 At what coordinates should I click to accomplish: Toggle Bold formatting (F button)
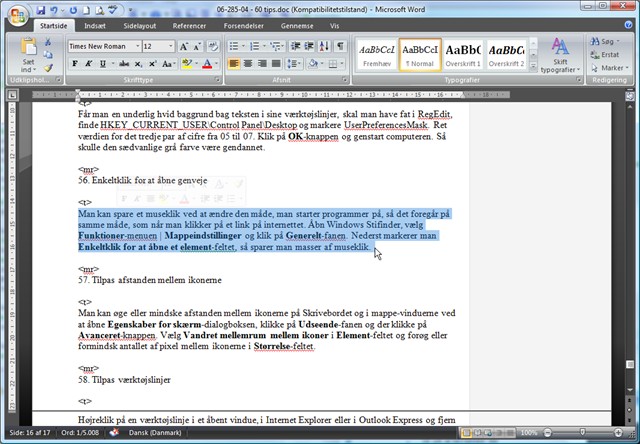click(75, 64)
